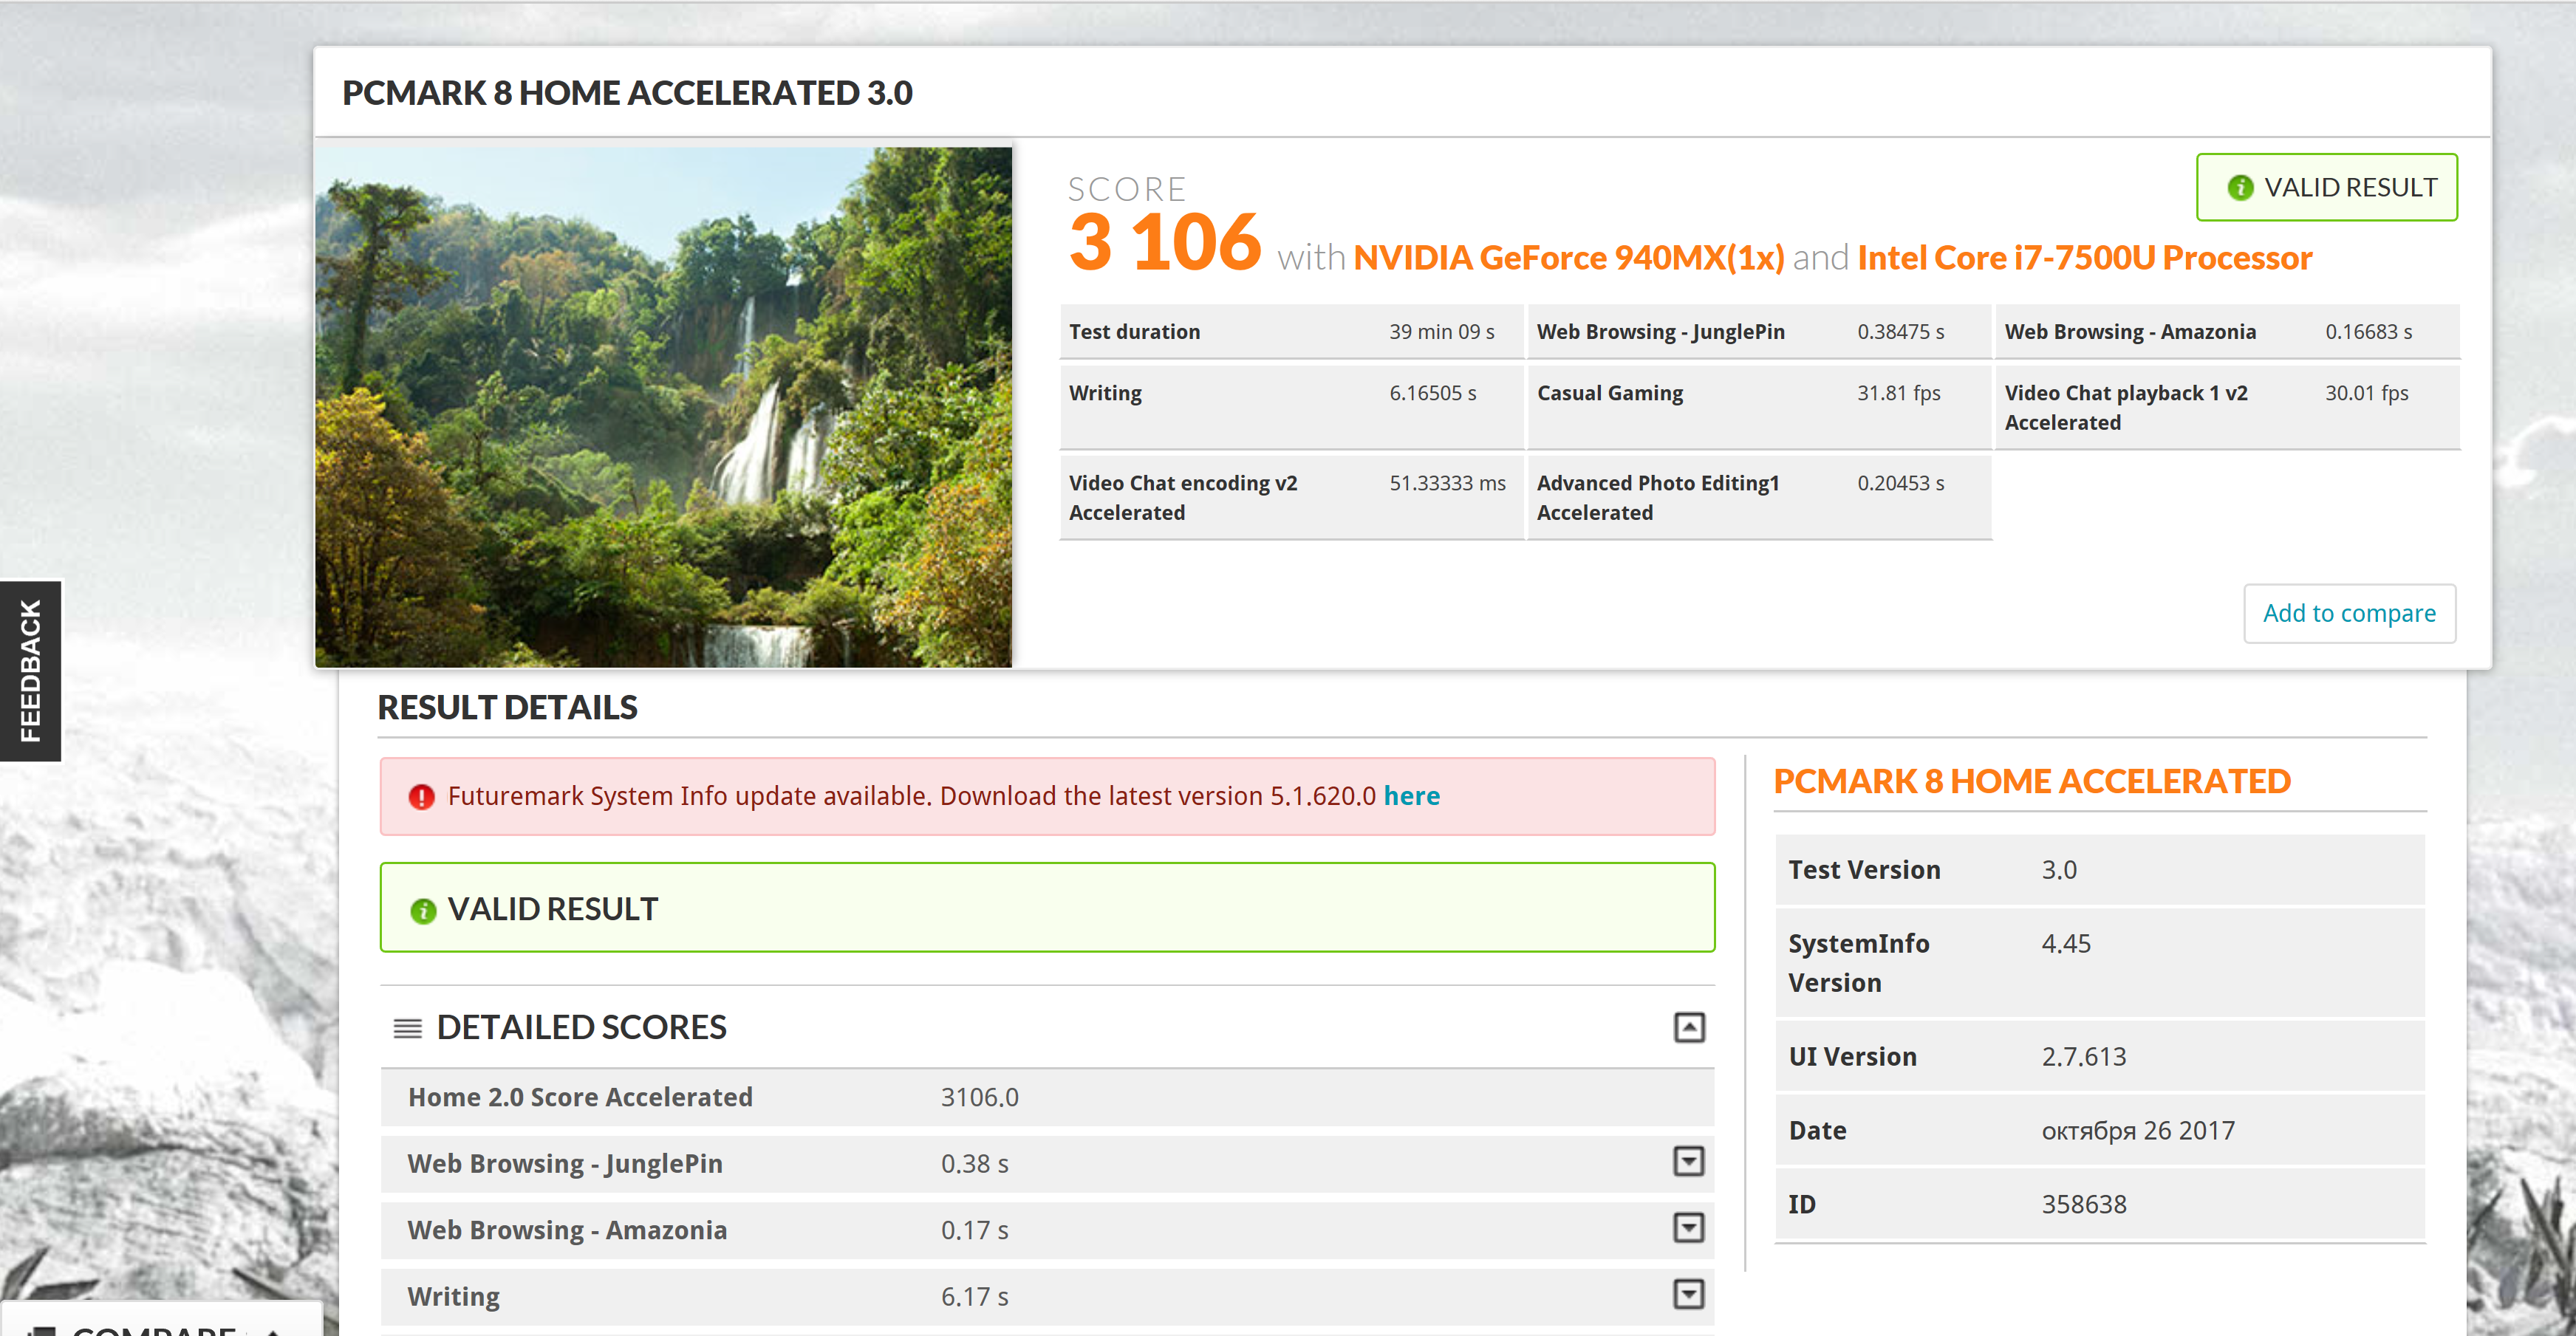
Task: Click ID value 358638
Action: pyautogui.click(x=2083, y=1205)
